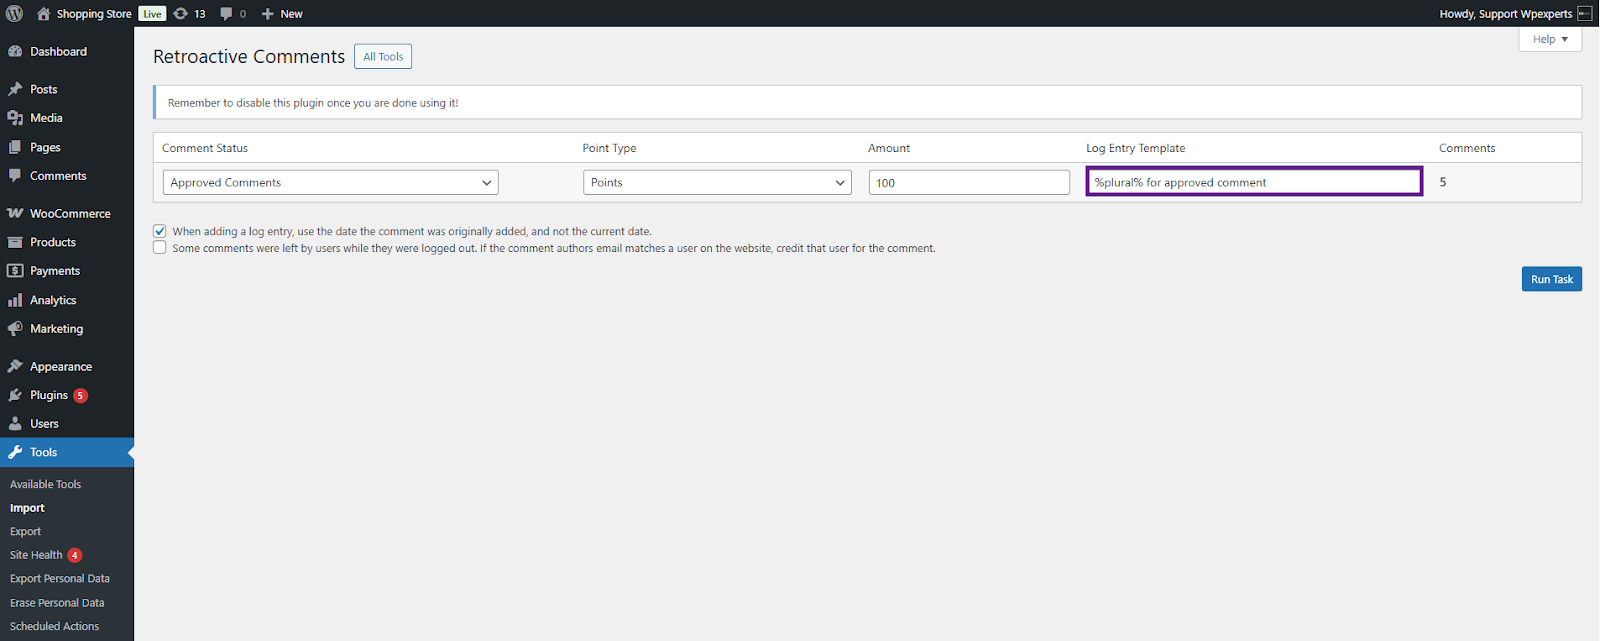Enable crediting logged-out comment authors checkbox
Screen dimensions: 1600x641
(160, 248)
